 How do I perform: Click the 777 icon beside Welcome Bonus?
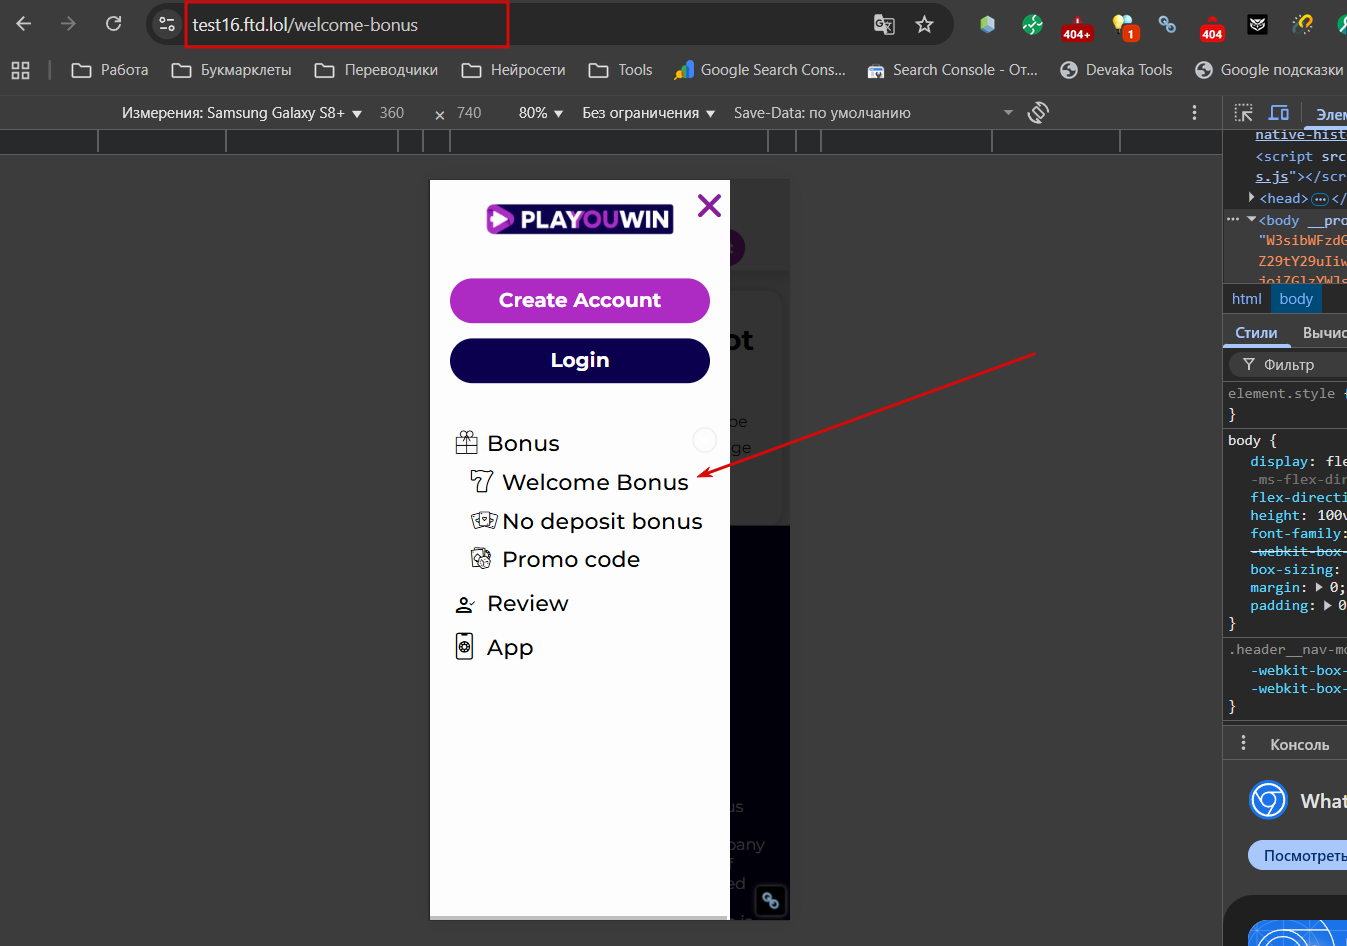482,481
